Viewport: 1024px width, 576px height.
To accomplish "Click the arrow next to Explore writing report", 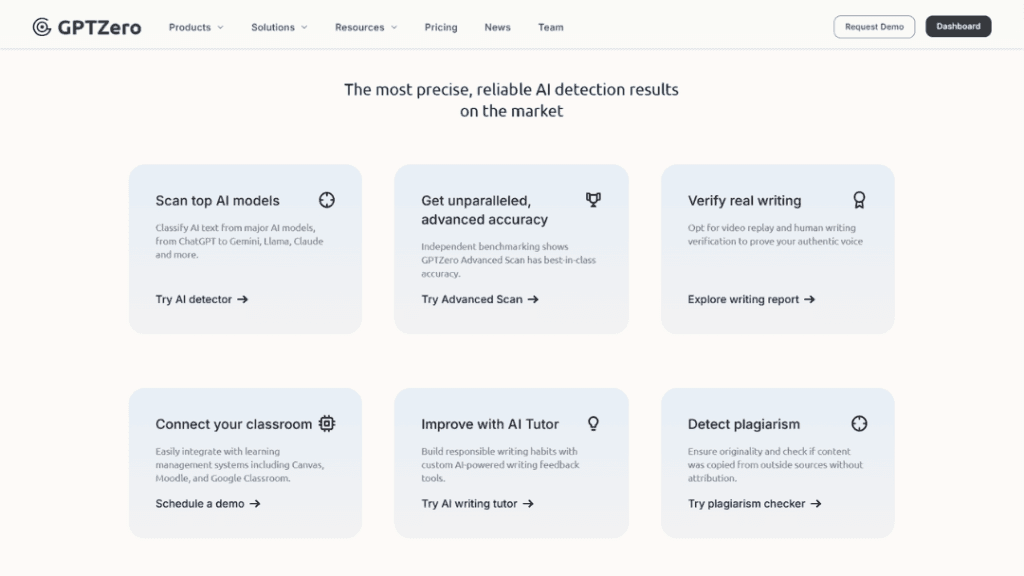I will click(x=810, y=299).
